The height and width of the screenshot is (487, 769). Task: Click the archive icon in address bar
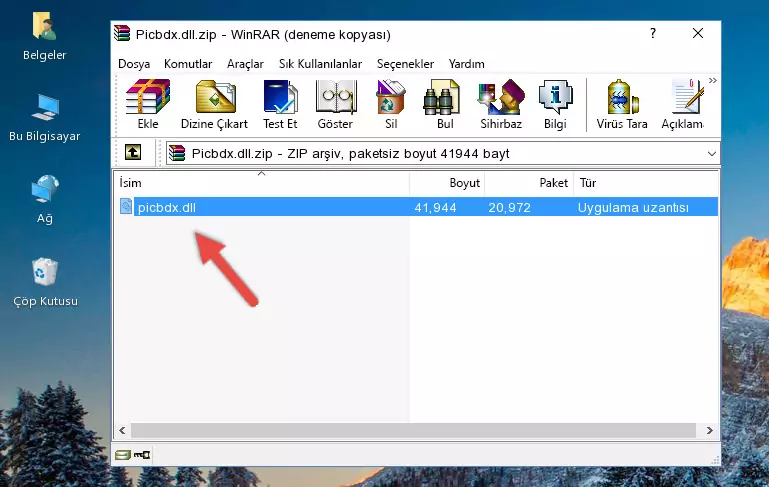(177, 154)
